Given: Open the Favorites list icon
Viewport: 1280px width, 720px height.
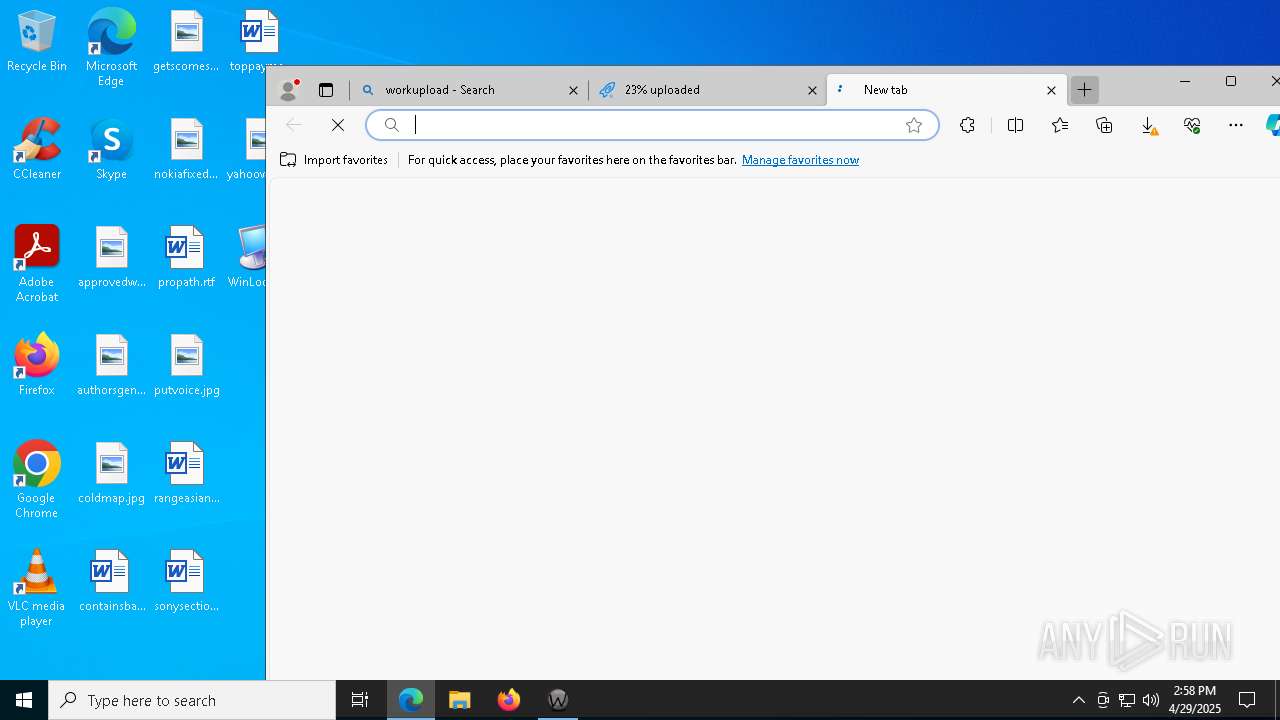Looking at the screenshot, I should point(1060,125).
